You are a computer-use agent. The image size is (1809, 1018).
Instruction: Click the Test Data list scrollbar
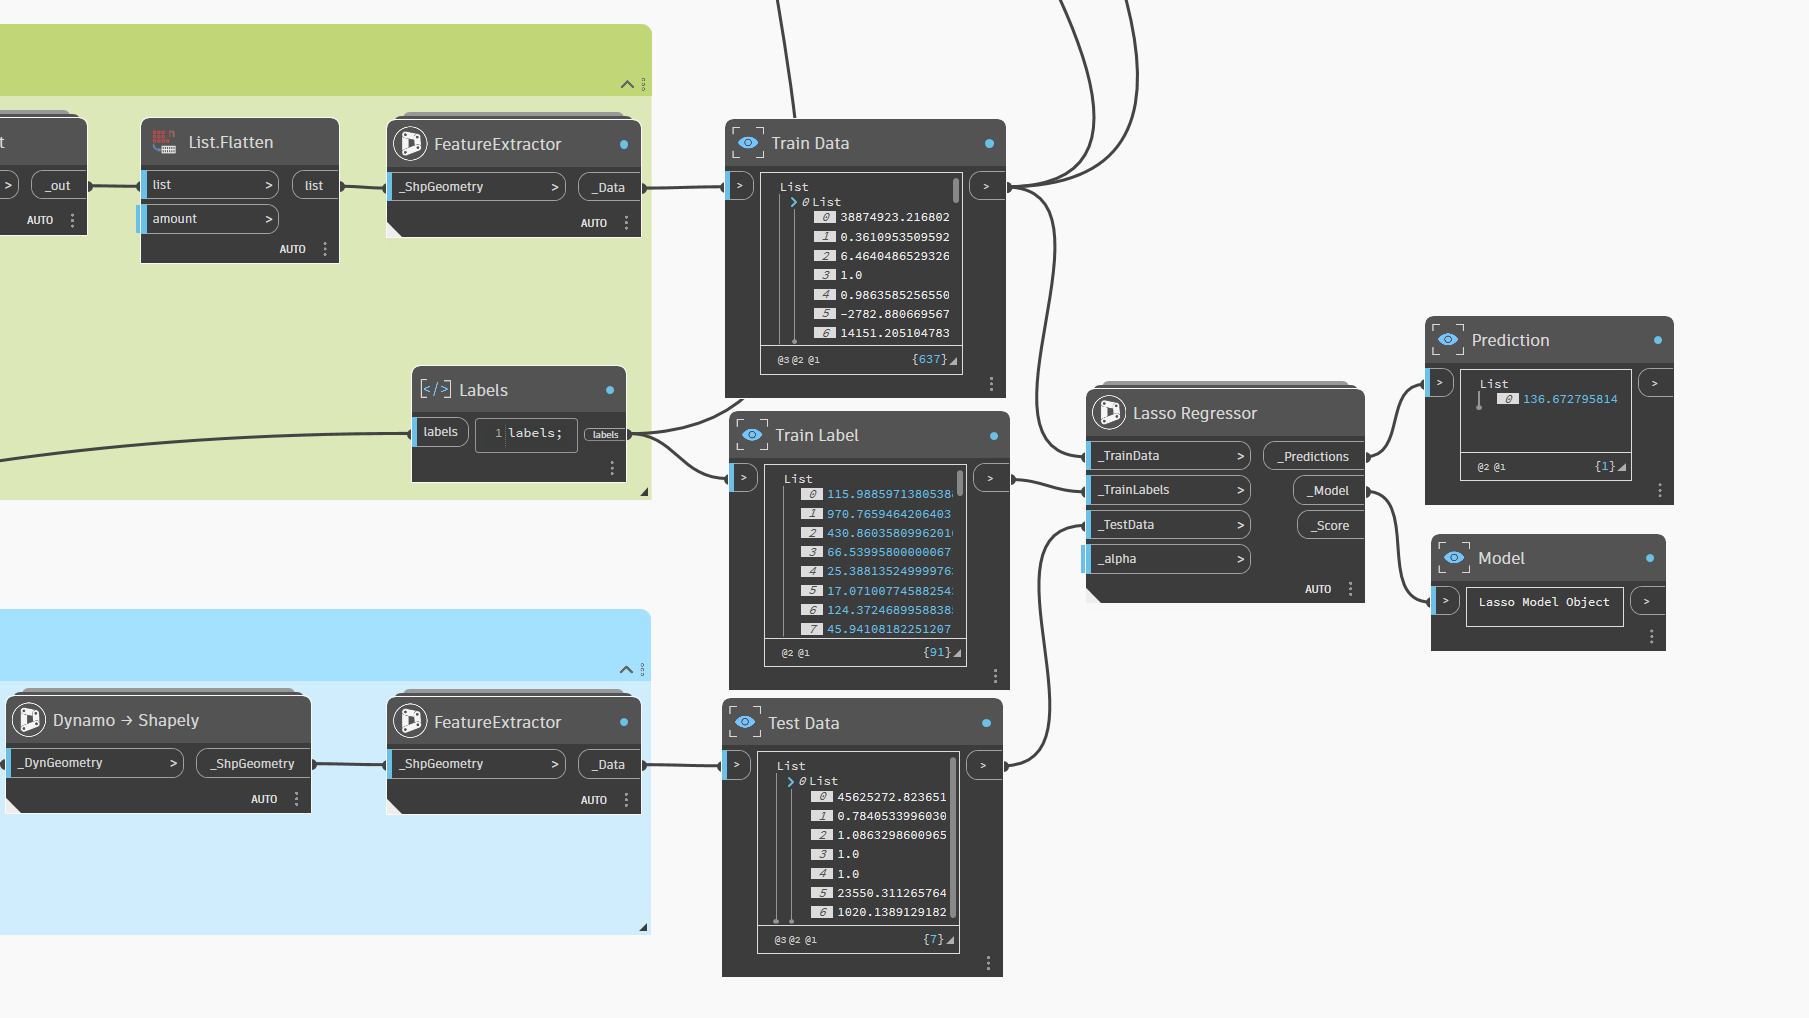953,836
